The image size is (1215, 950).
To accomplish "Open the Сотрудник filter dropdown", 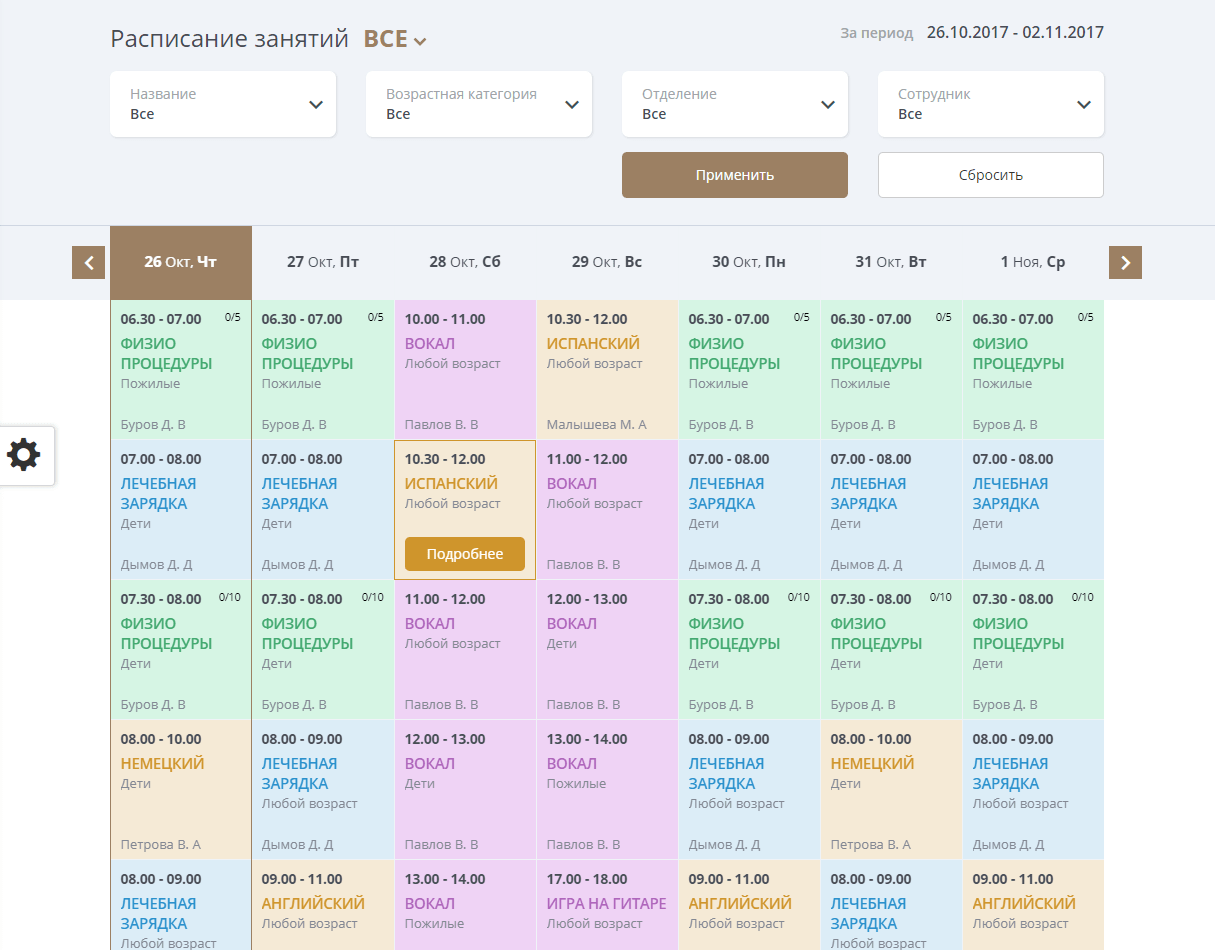I will coord(991,104).
